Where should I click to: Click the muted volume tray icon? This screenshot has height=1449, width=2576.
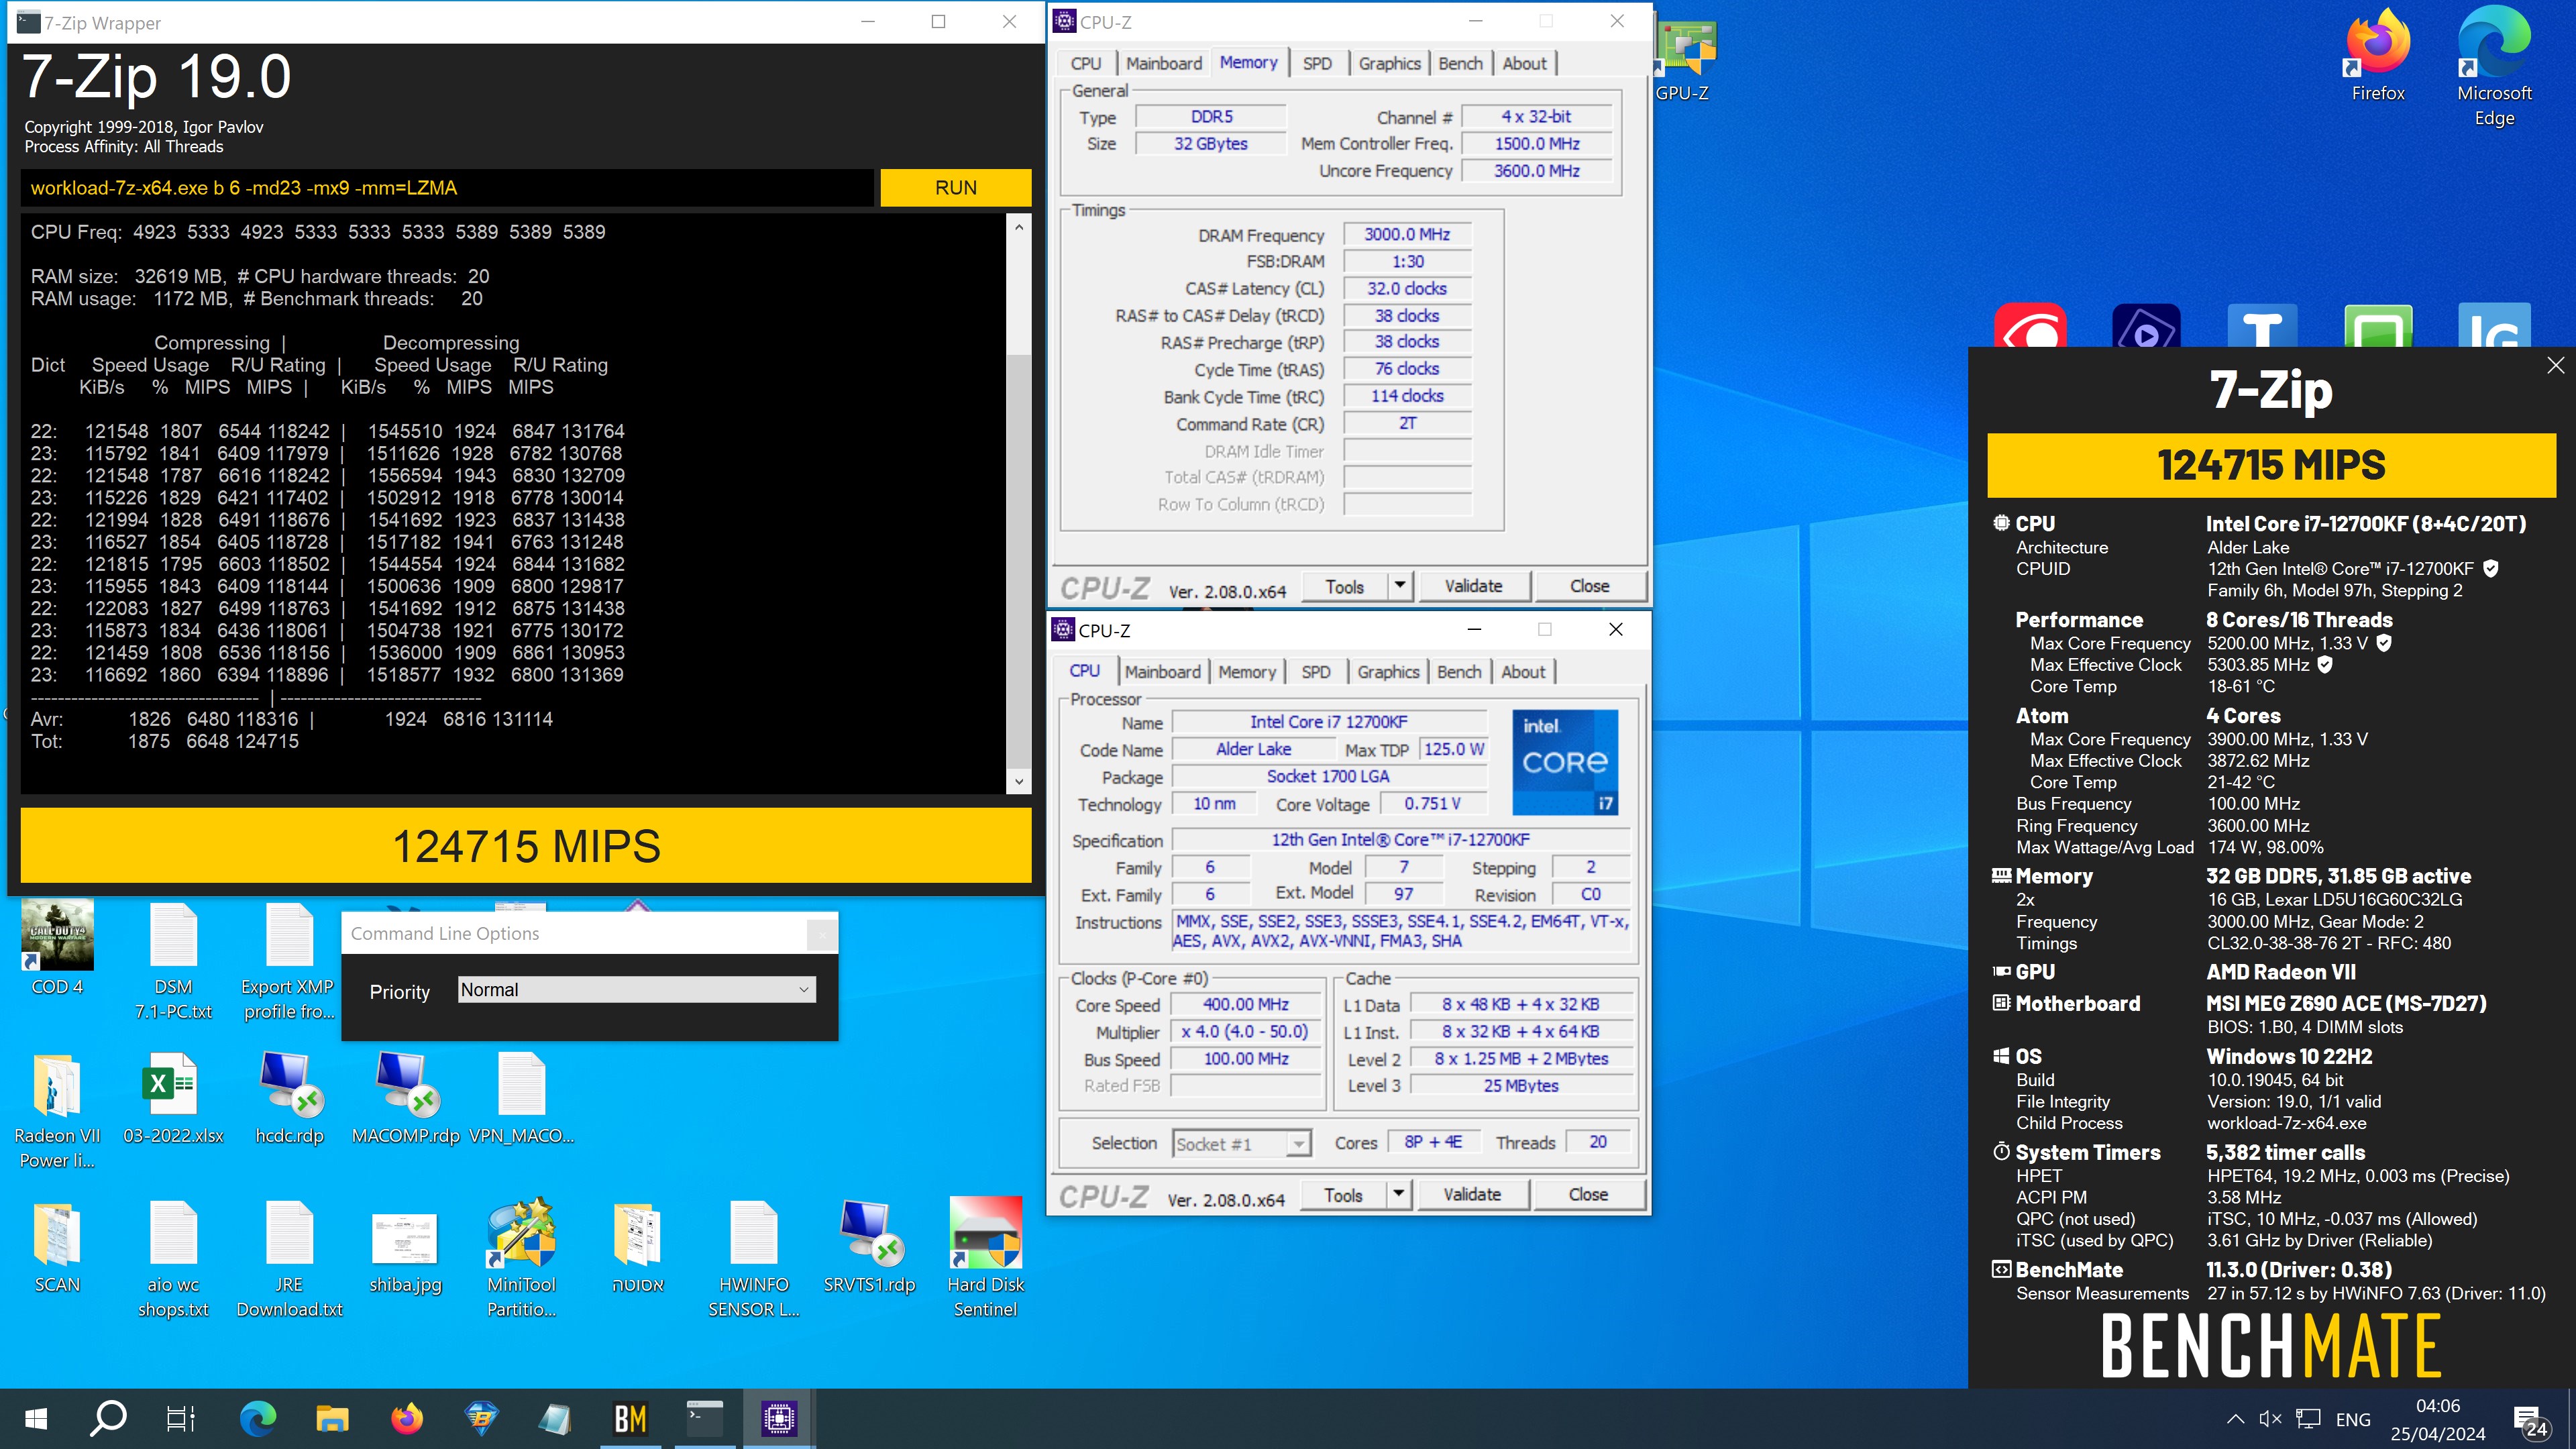pyautogui.click(x=2271, y=1419)
